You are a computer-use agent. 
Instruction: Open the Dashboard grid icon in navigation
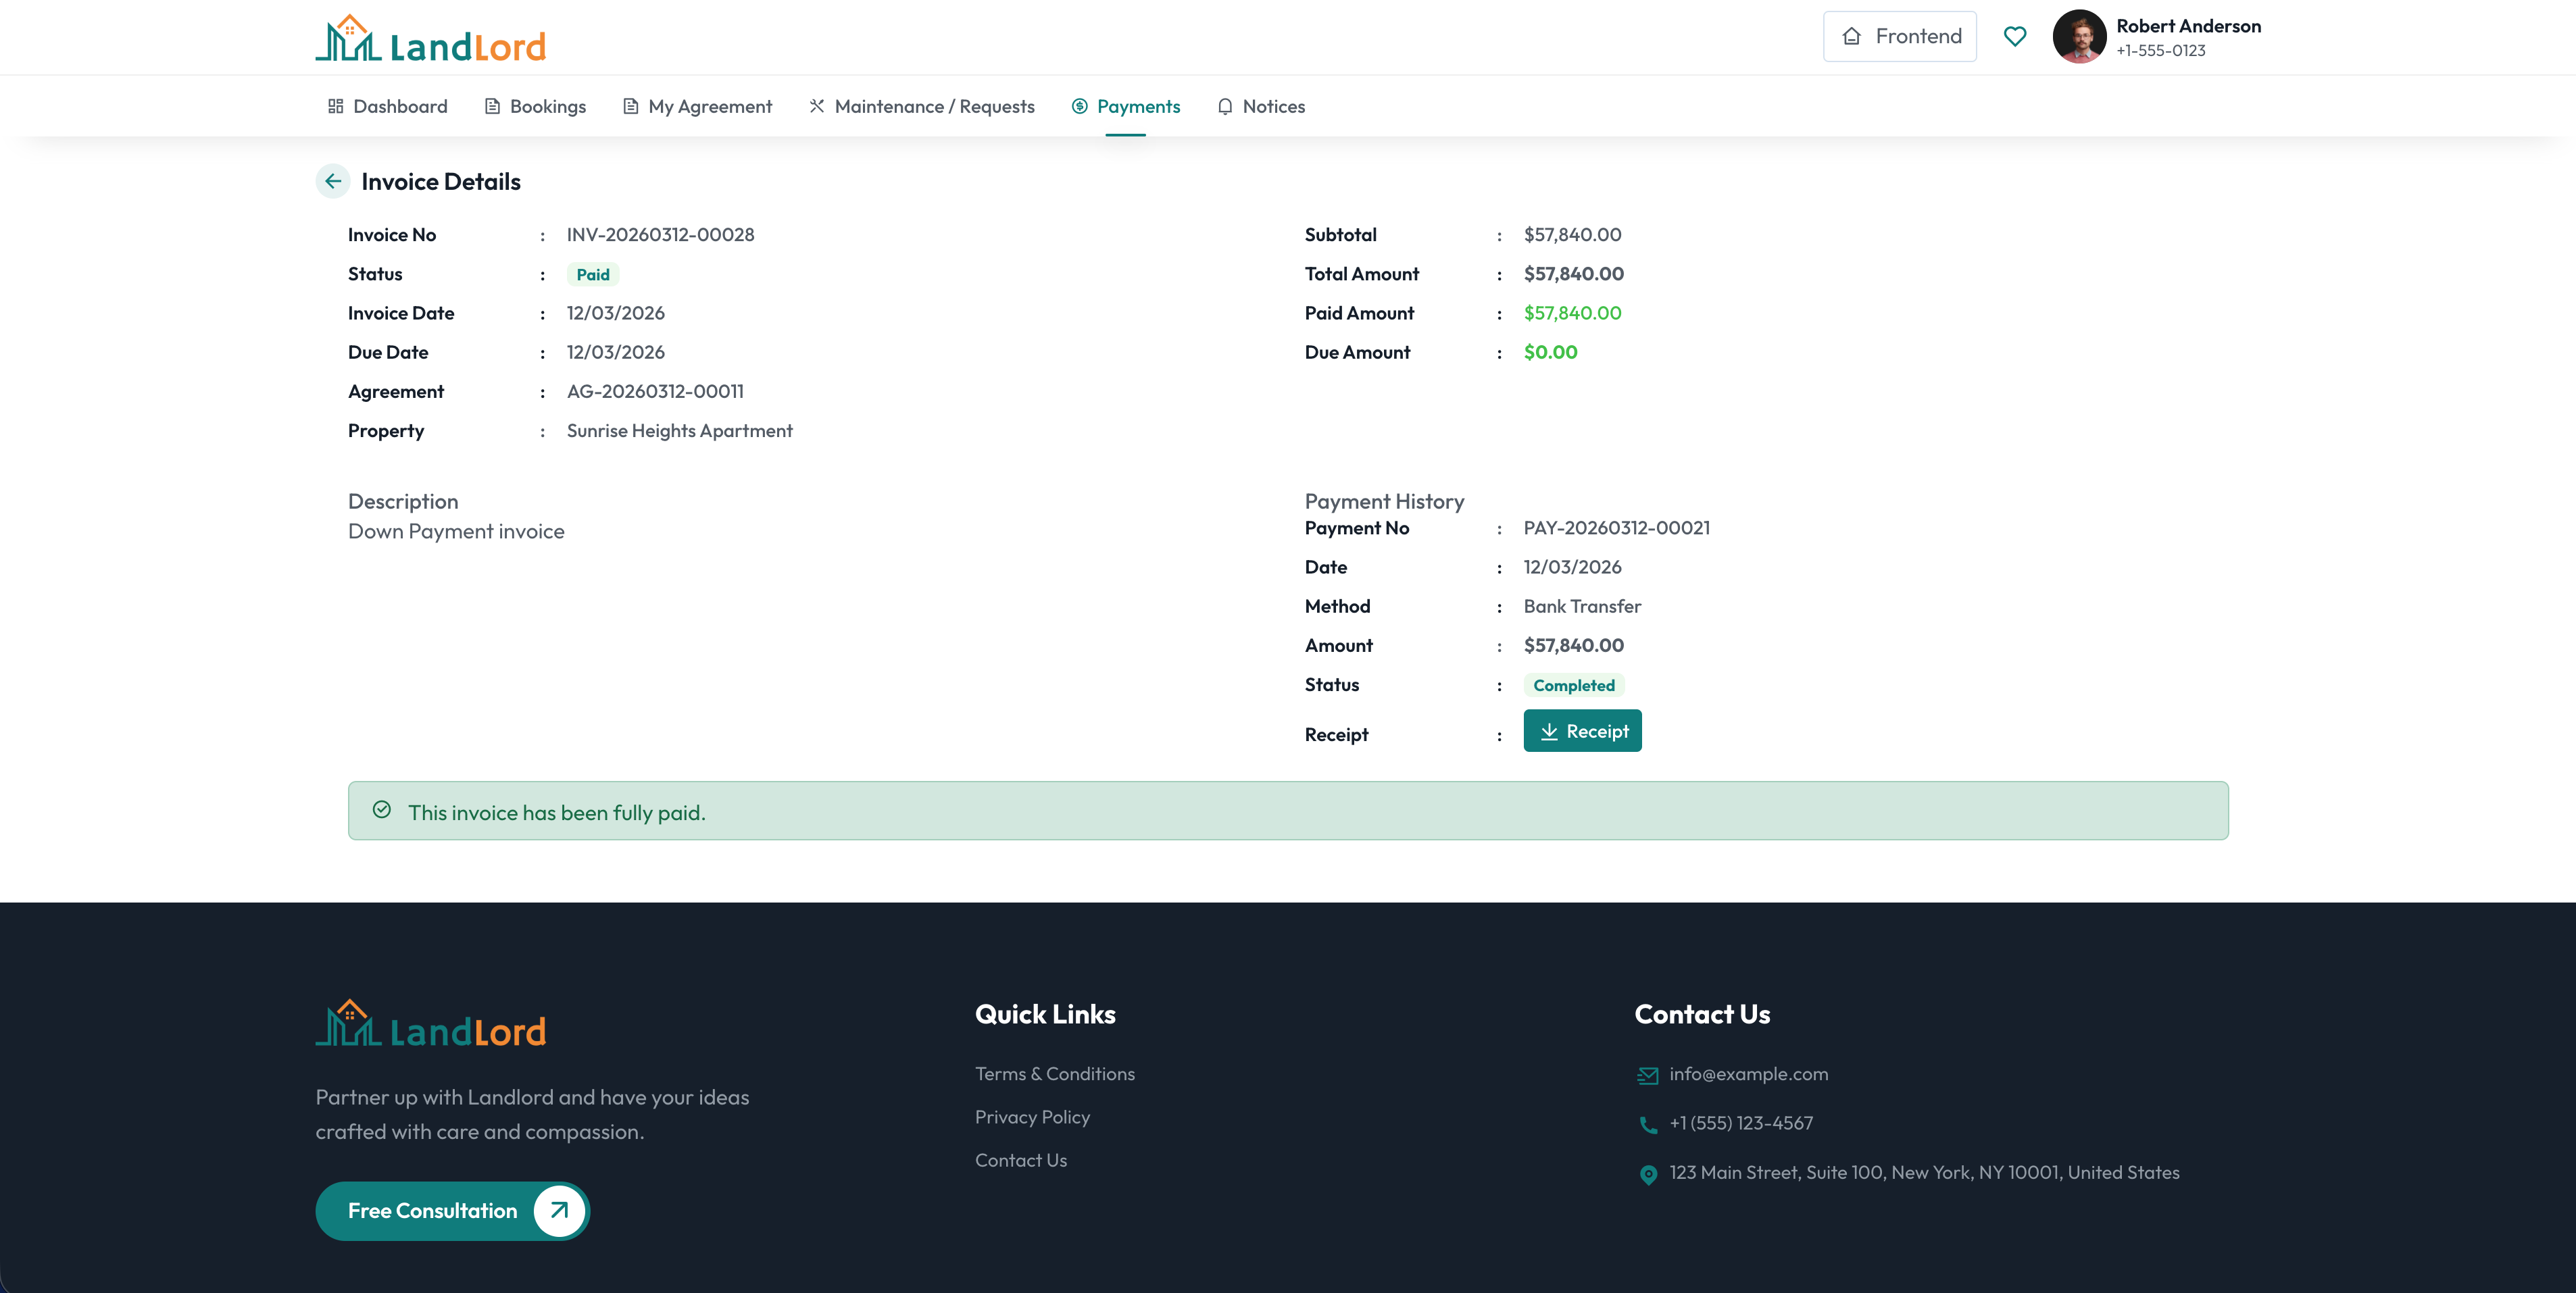337,106
